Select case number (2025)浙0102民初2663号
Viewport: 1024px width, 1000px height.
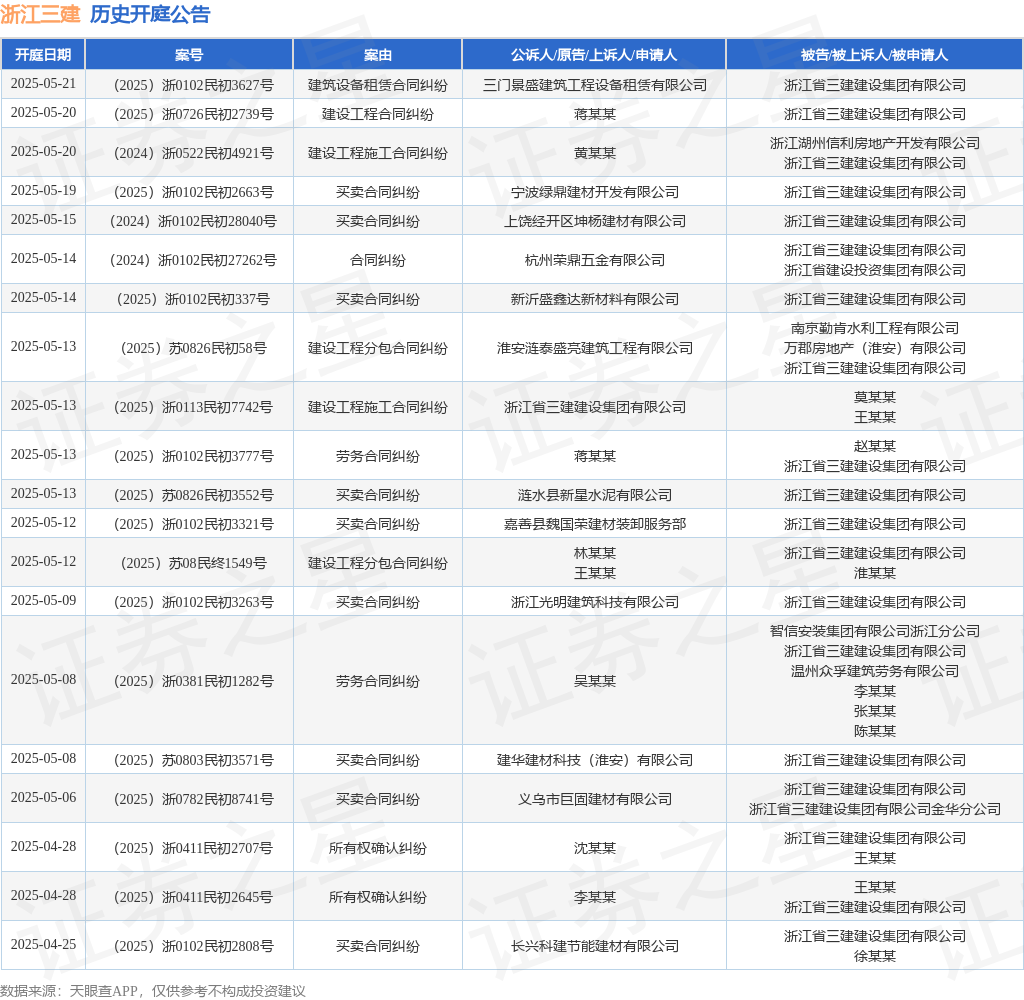click(x=193, y=193)
